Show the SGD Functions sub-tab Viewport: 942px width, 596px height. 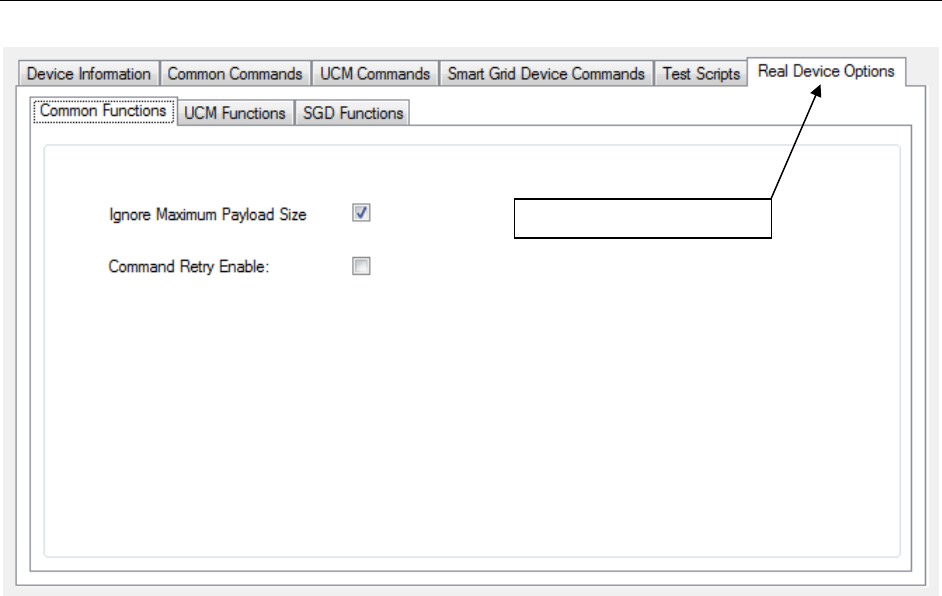coord(353,113)
